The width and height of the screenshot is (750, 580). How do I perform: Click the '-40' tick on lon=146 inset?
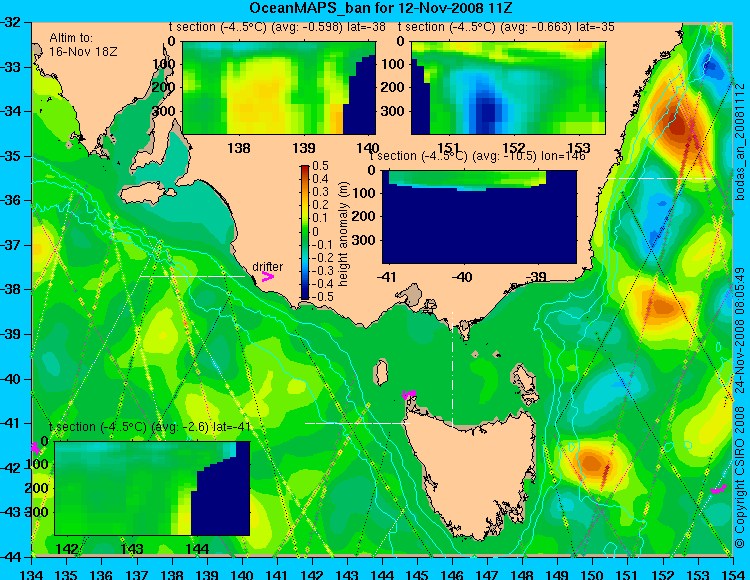pos(462,276)
